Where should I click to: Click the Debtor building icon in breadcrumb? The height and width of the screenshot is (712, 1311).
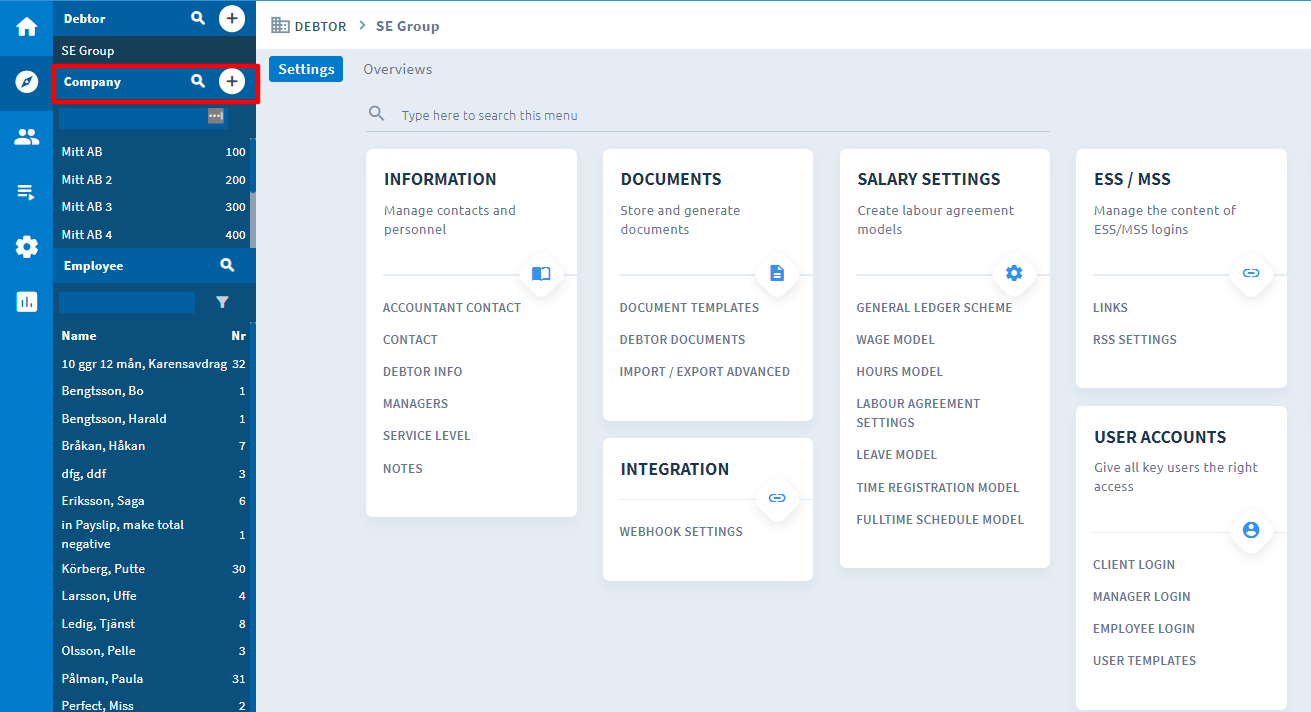(280, 26)
